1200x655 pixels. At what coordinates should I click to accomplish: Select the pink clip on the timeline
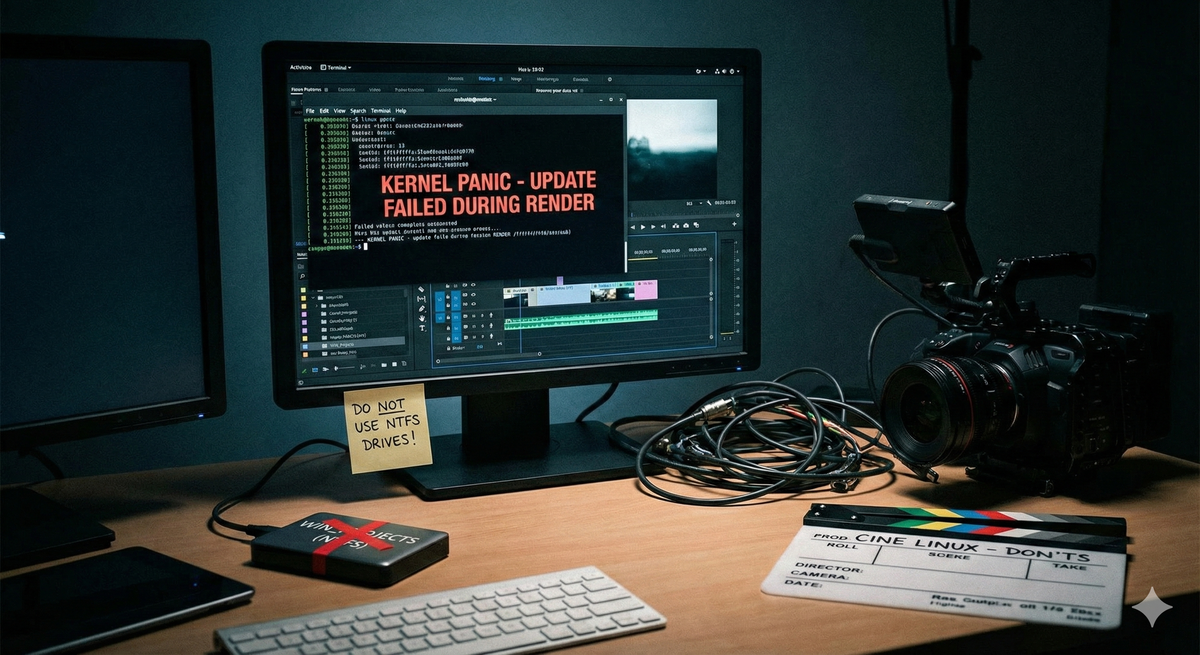pyautogui.click(x=646, y=289)
